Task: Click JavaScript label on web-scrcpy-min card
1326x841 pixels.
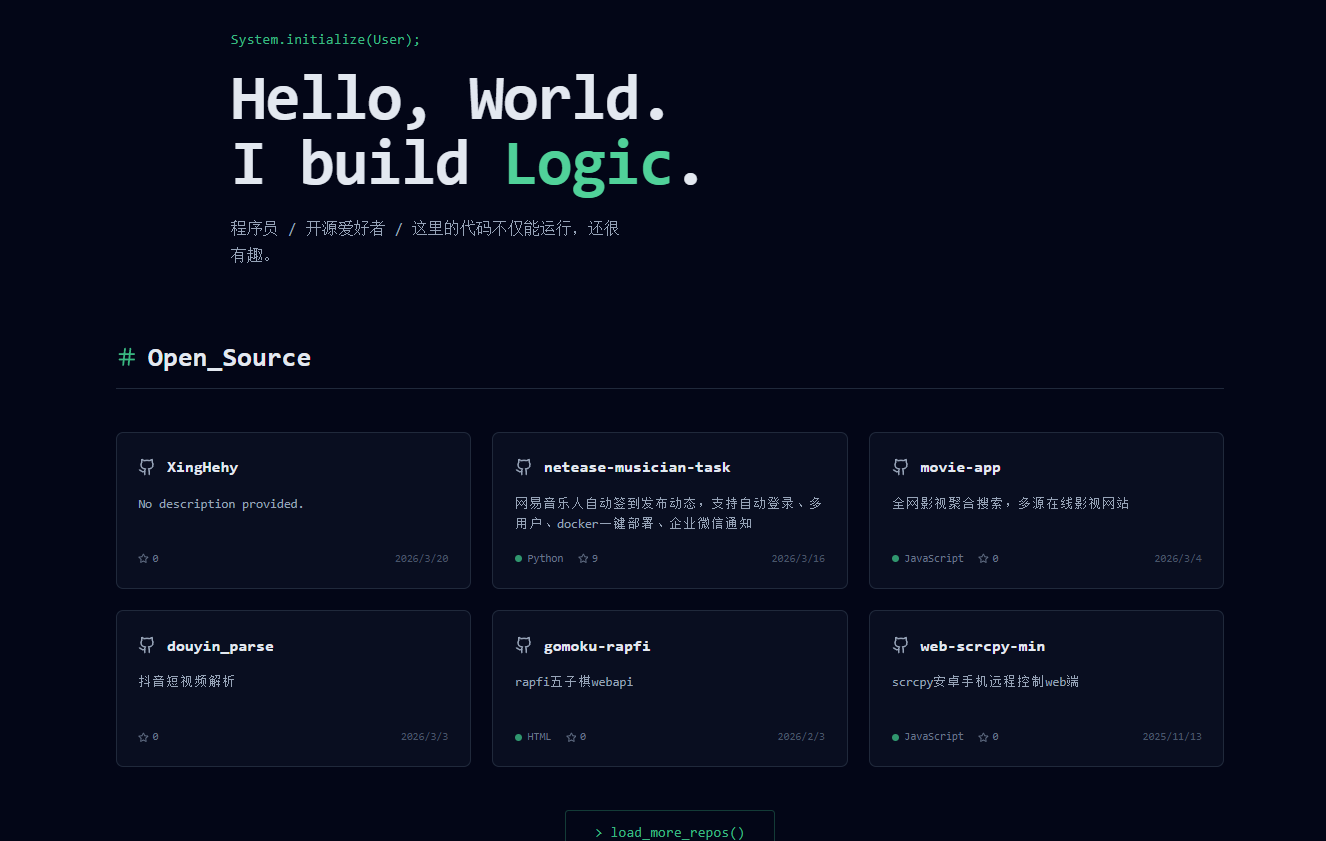Action: point(934,737)
